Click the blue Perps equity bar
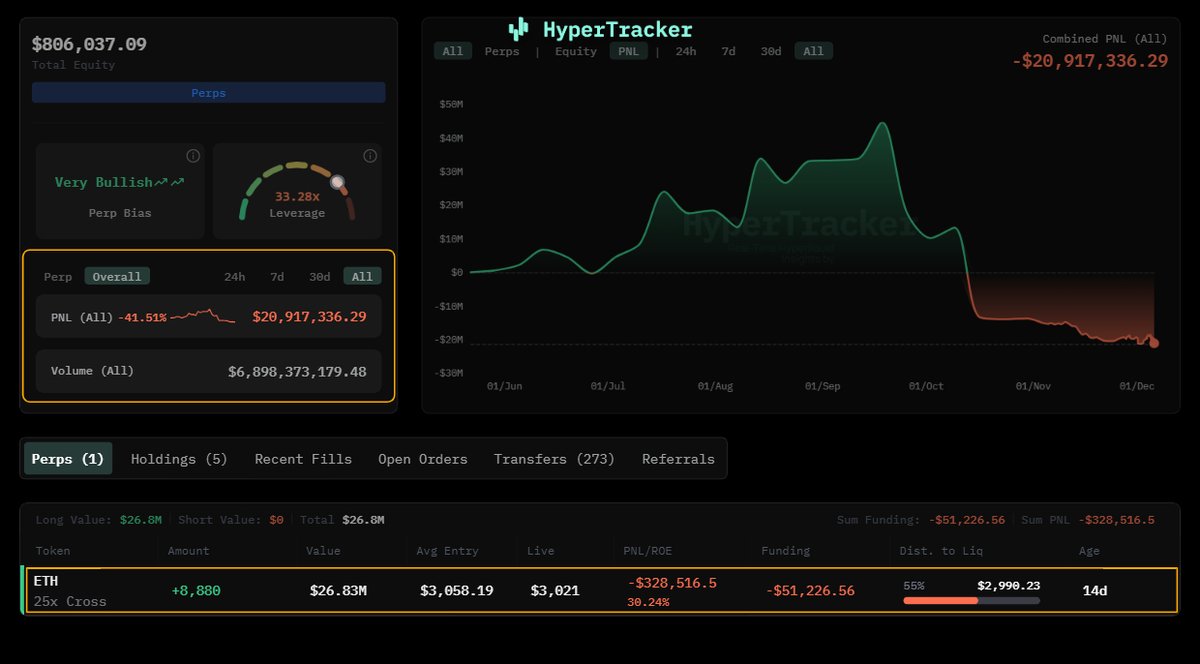The image size is (1200, 664). (208, 93)
